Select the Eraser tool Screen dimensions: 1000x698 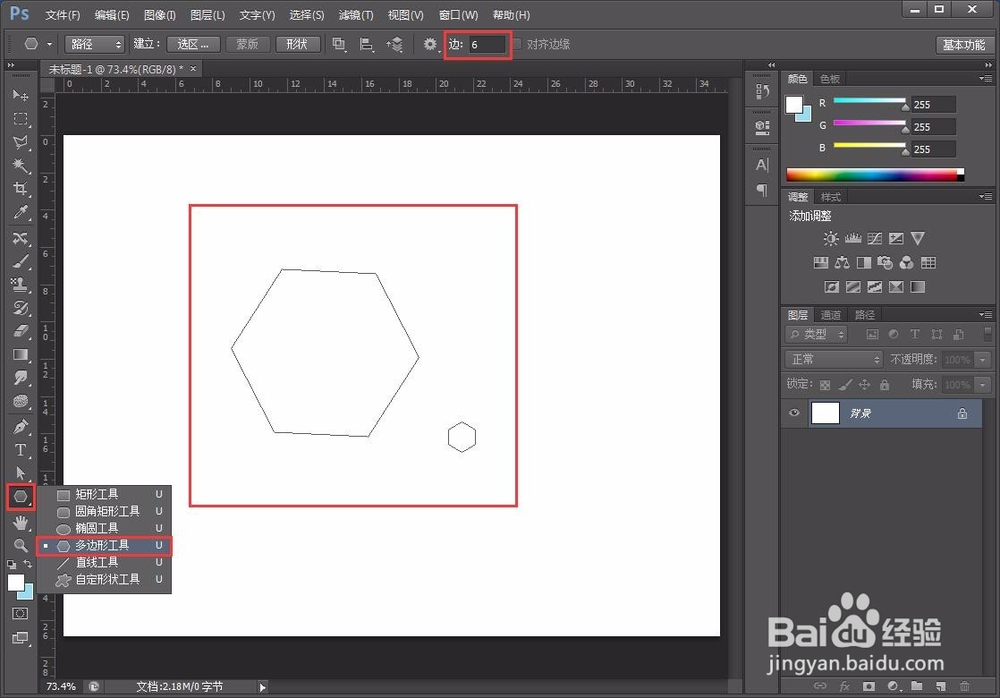(20, 331)
